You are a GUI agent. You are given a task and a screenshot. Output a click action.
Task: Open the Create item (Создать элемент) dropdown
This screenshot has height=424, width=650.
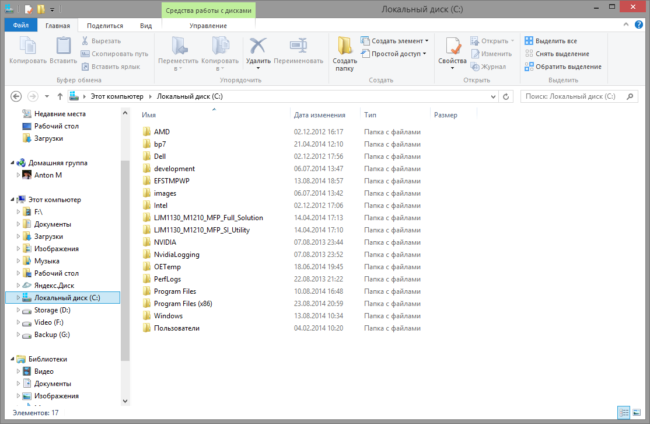[394, 41]
